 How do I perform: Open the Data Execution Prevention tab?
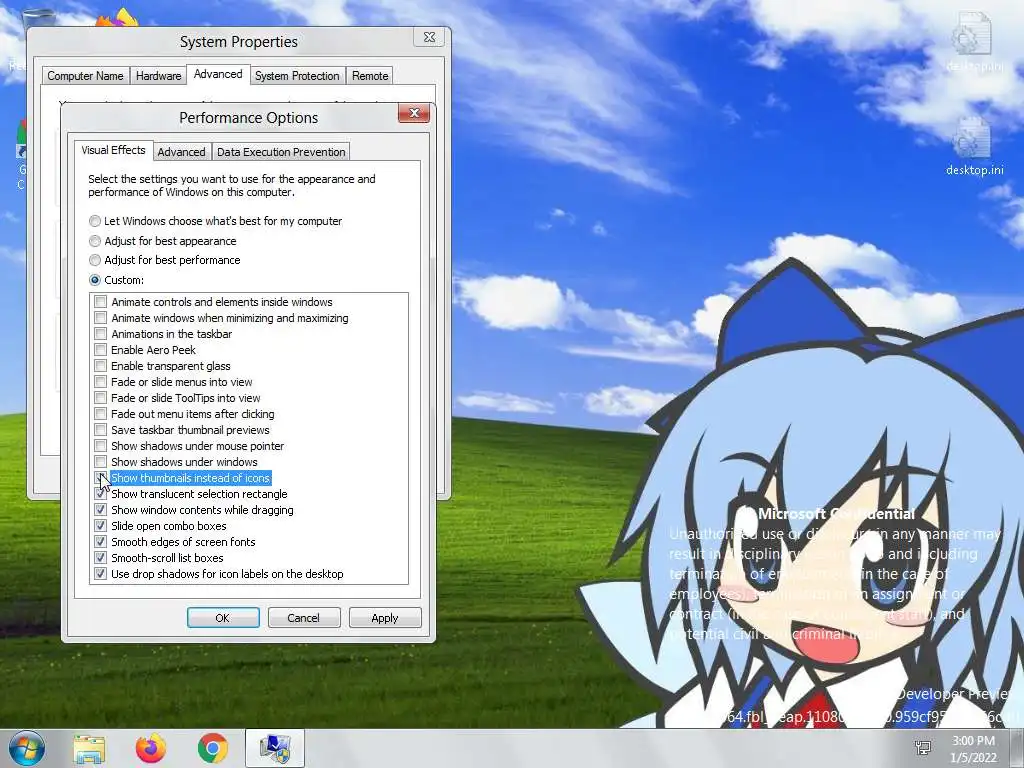tap(281, 152)
